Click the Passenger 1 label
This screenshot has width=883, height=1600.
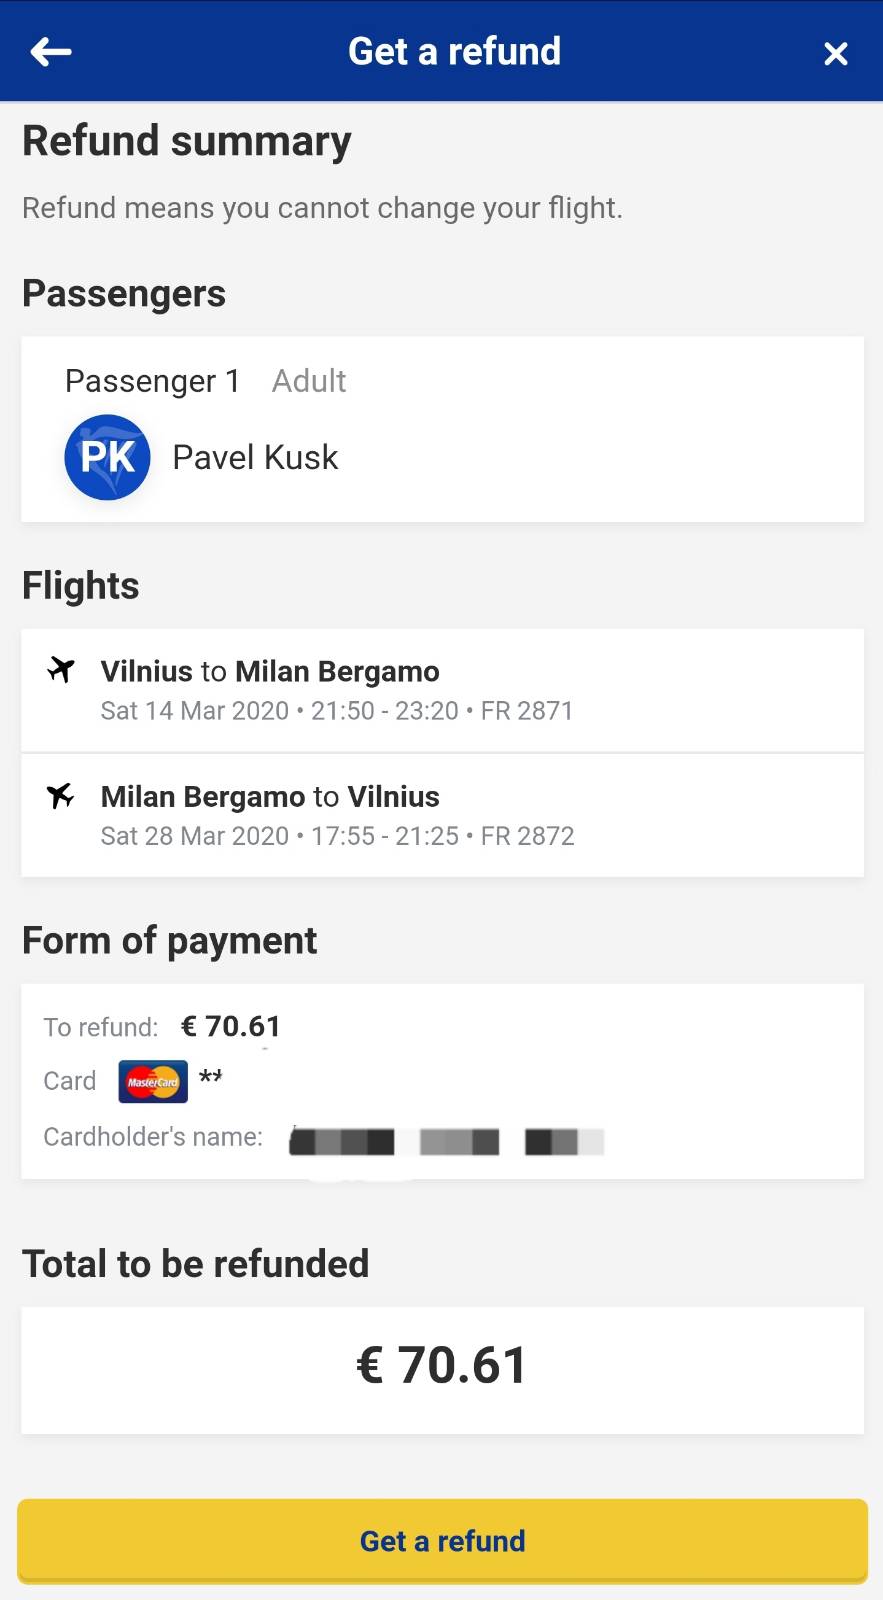pyautogui.click(x=153, y=381)
